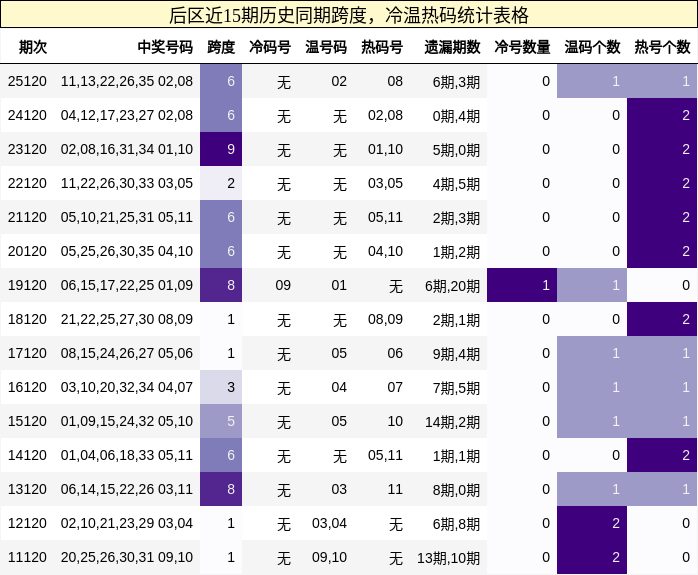Click cold count 1 in row 19120
The image size is (698, 575).
(522, 285)
